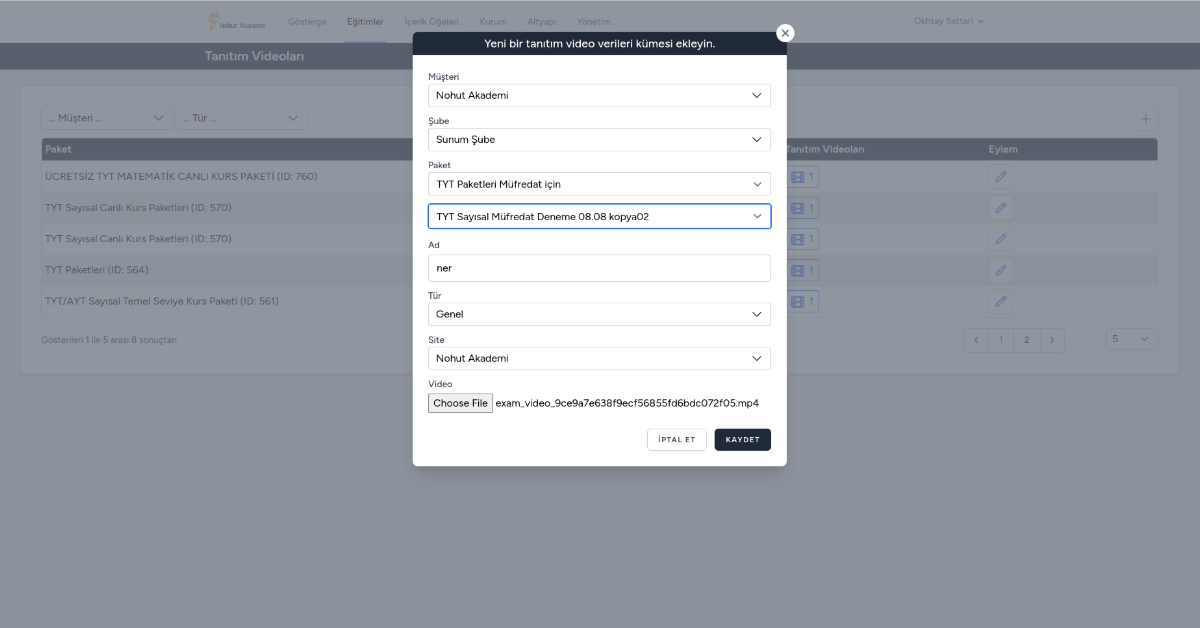Click the İPTAL ET button
The height and width of the screenshot is (628, 1200).
677,440
